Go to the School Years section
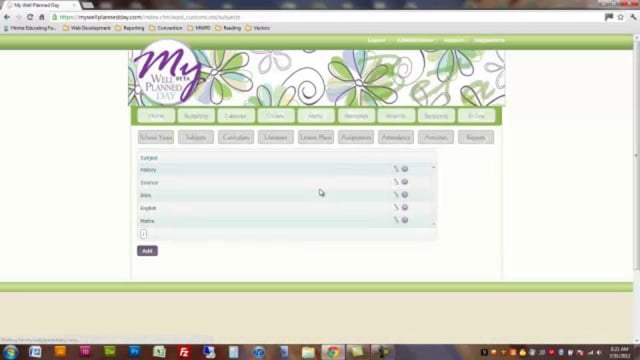Screen dimensions: 640x360 [156, 138]
